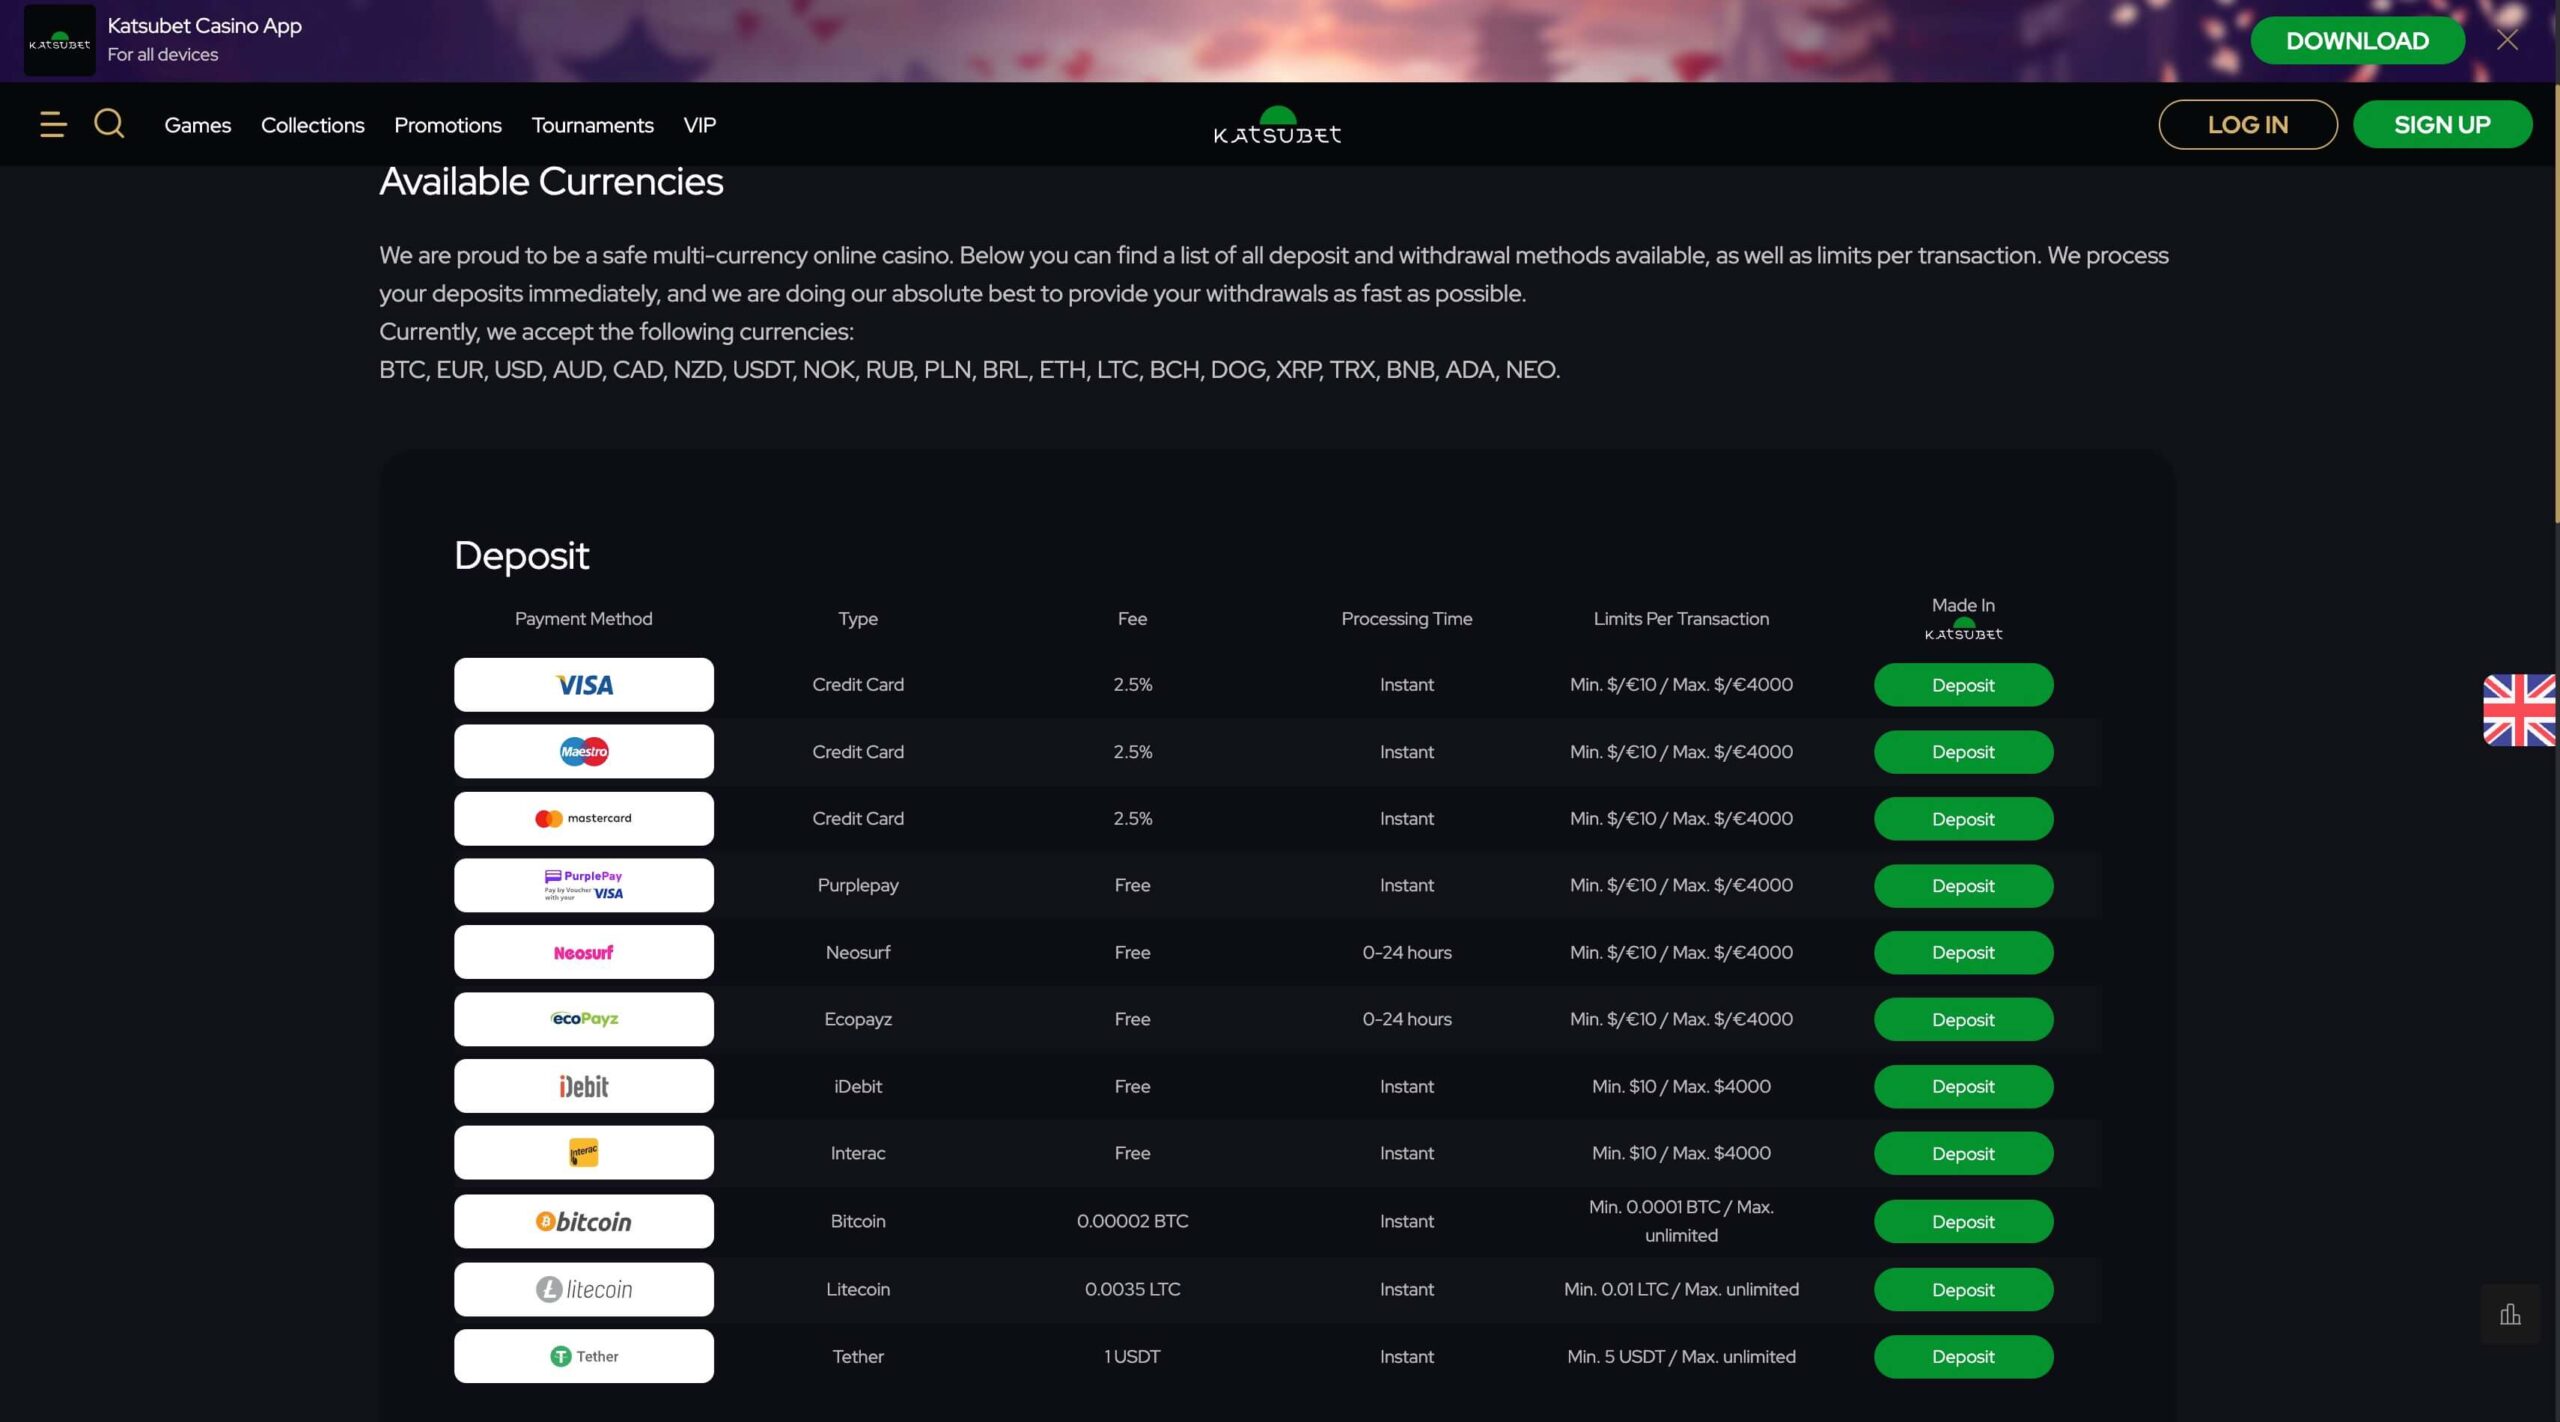
Task: Click the Litecoin payment logo
Action: pos(584,1290)
